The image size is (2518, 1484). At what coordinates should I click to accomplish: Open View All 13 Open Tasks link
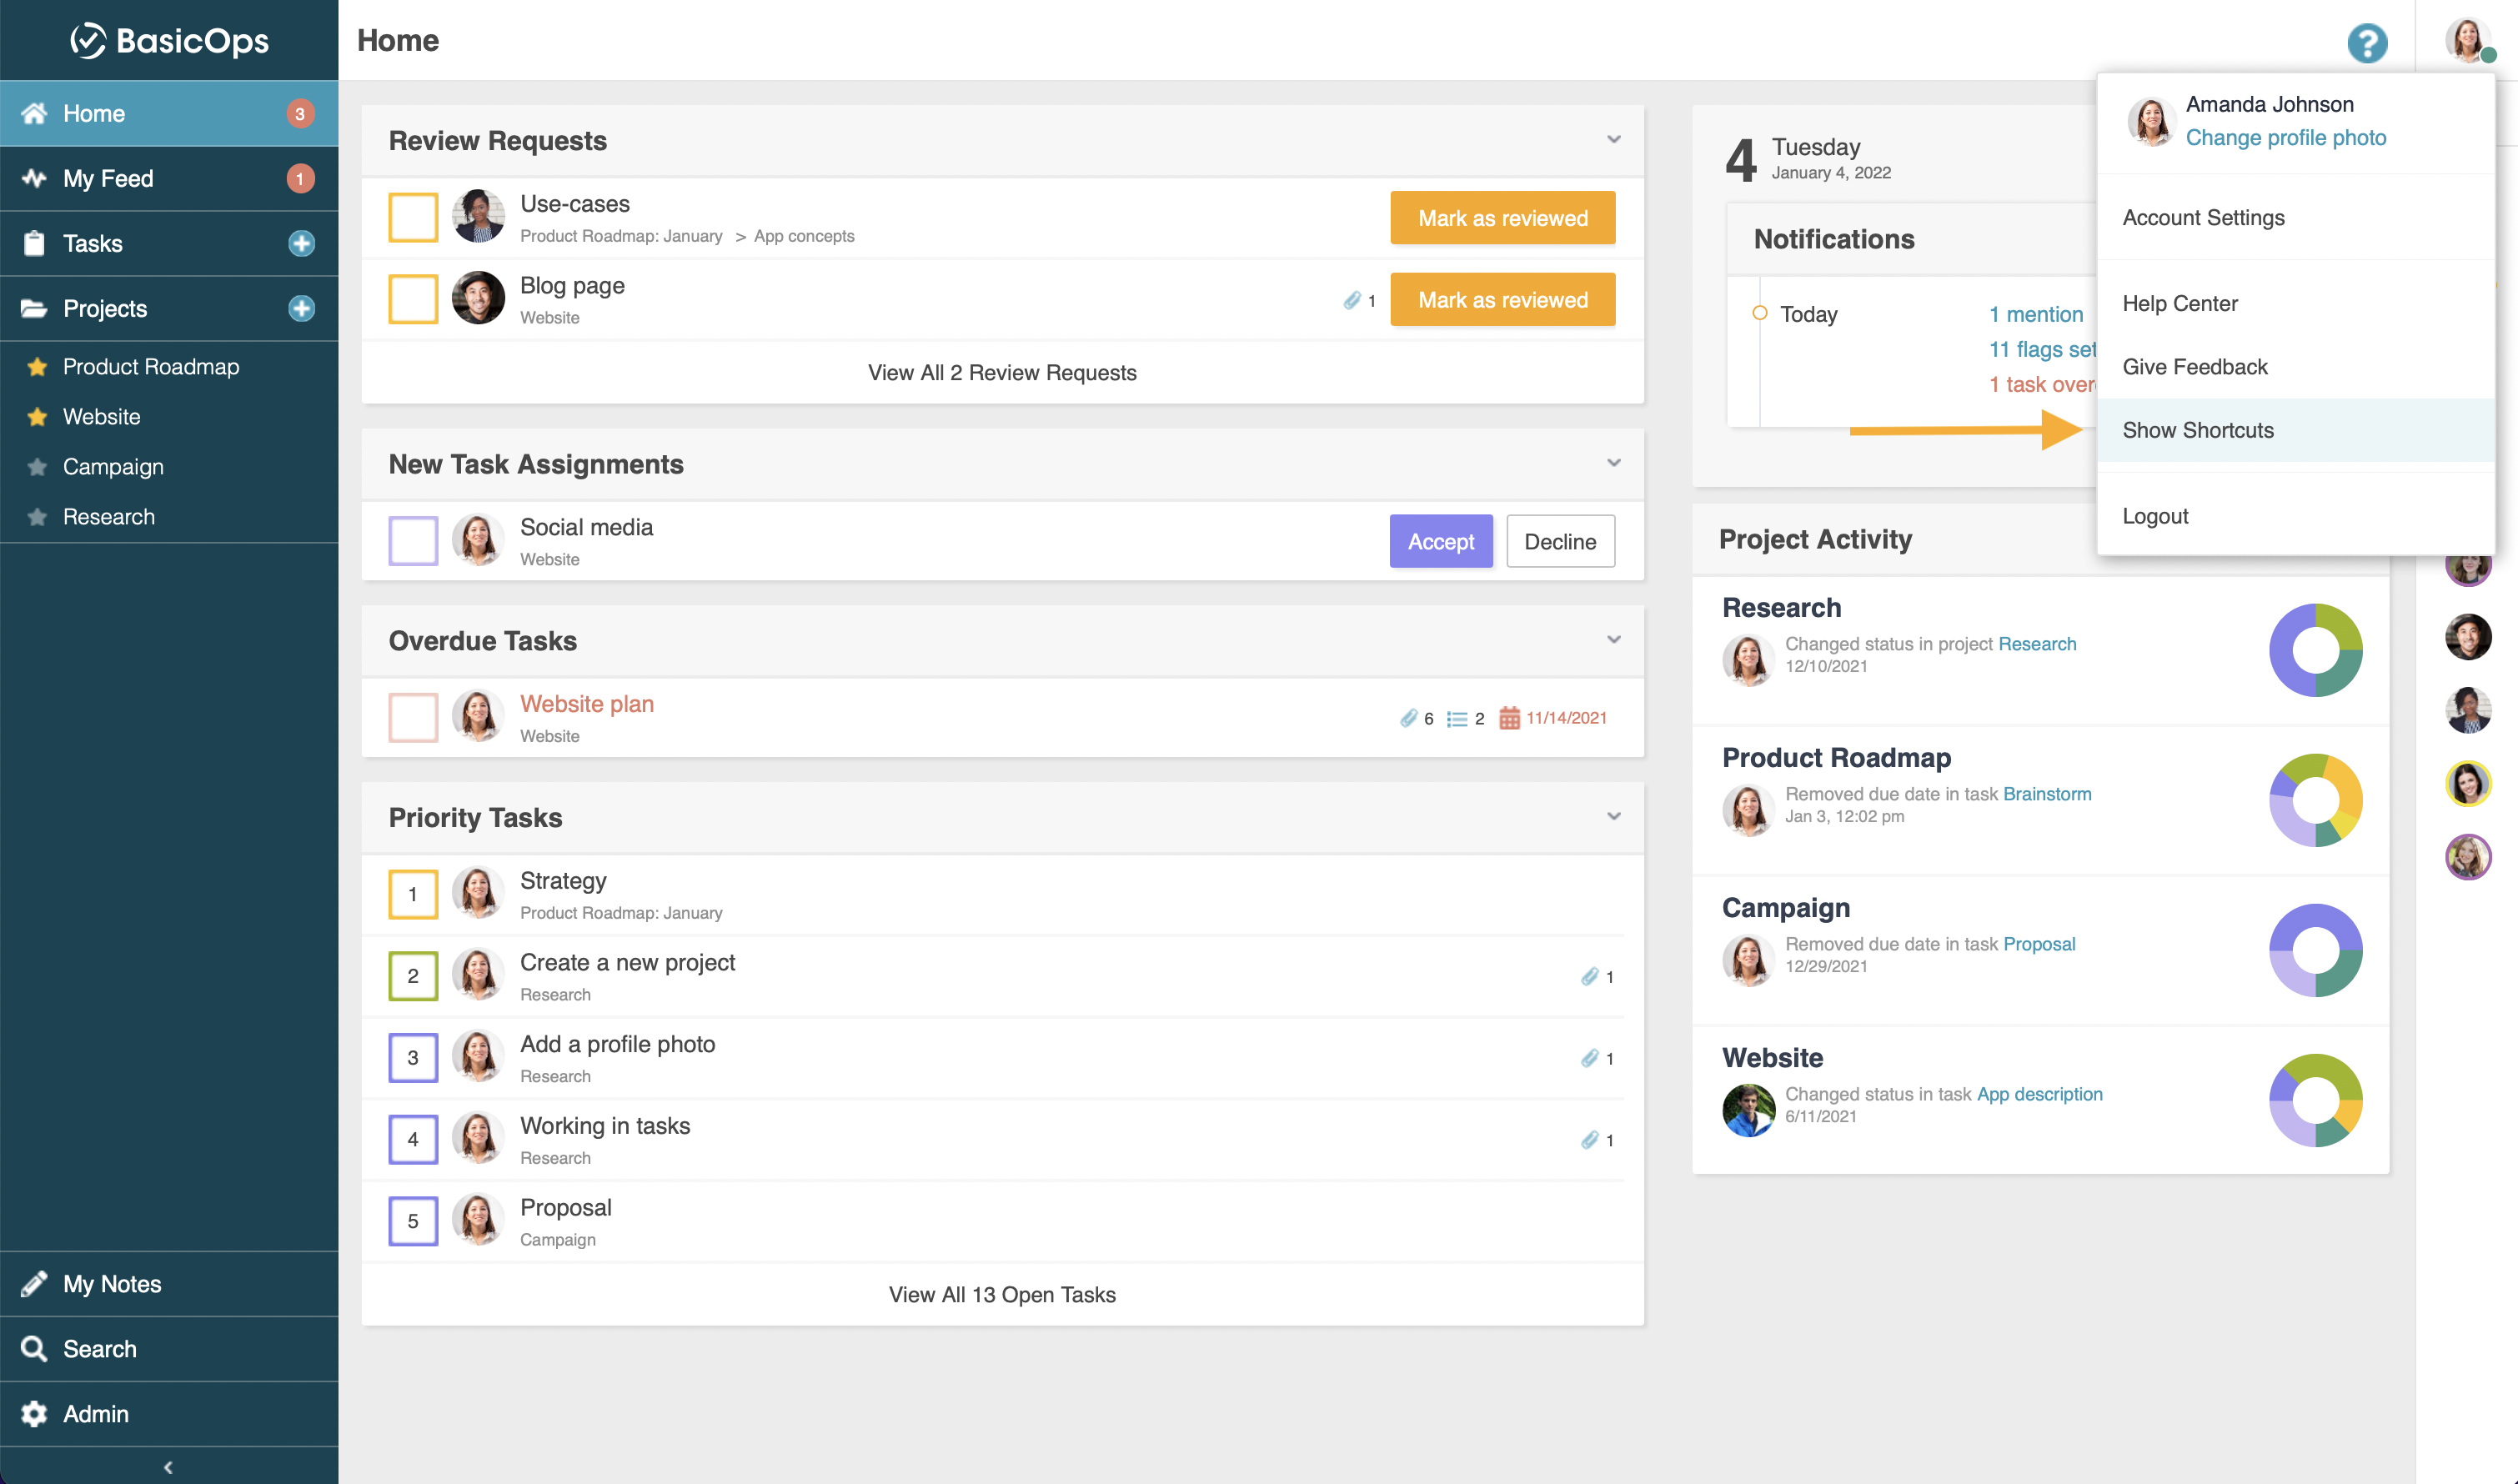pos(1002,1294)
